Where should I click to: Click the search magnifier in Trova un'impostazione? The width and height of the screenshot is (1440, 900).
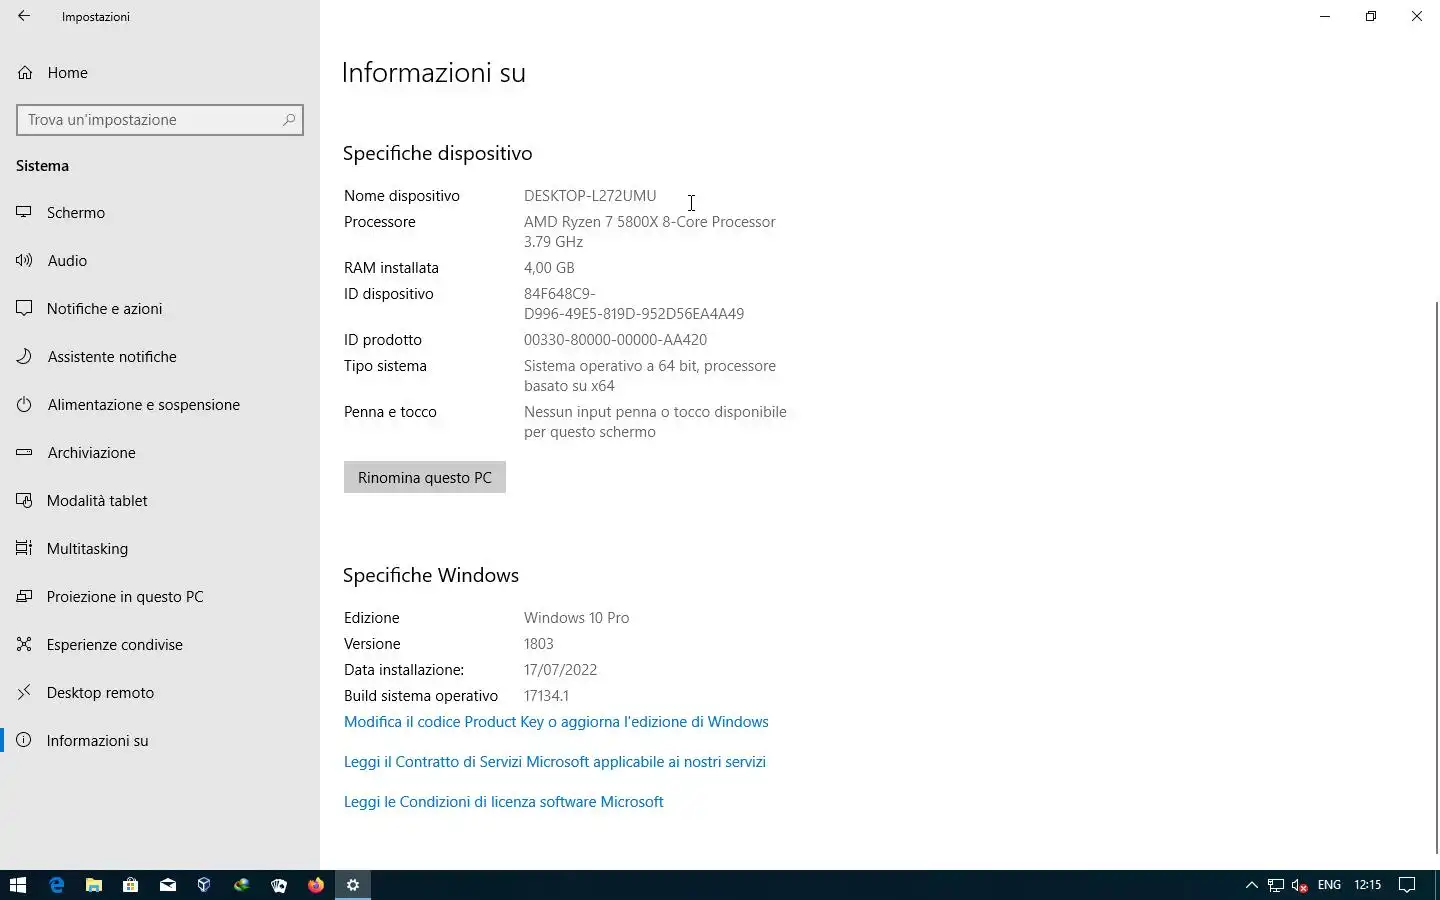(x=289, y=120)
